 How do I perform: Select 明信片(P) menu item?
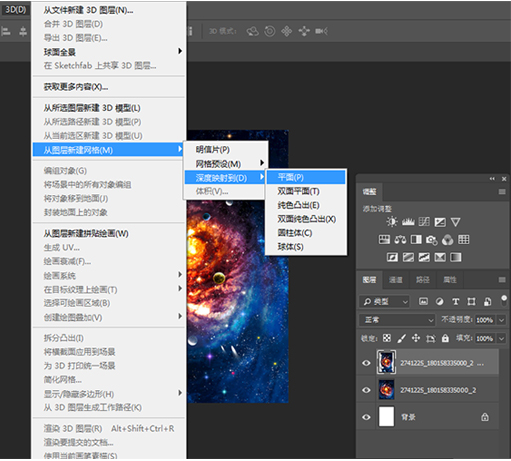pos(225,149)
